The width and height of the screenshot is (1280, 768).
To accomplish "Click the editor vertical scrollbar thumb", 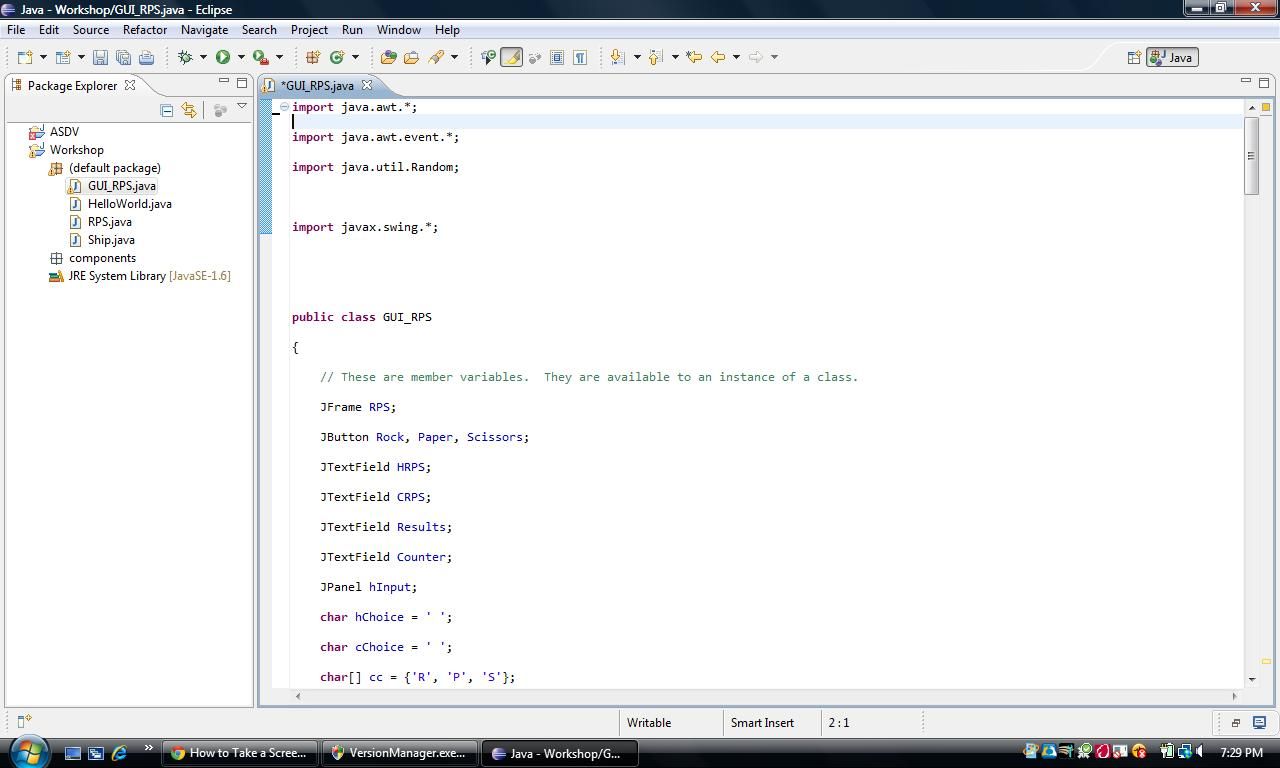I will tap(1251, 155).
